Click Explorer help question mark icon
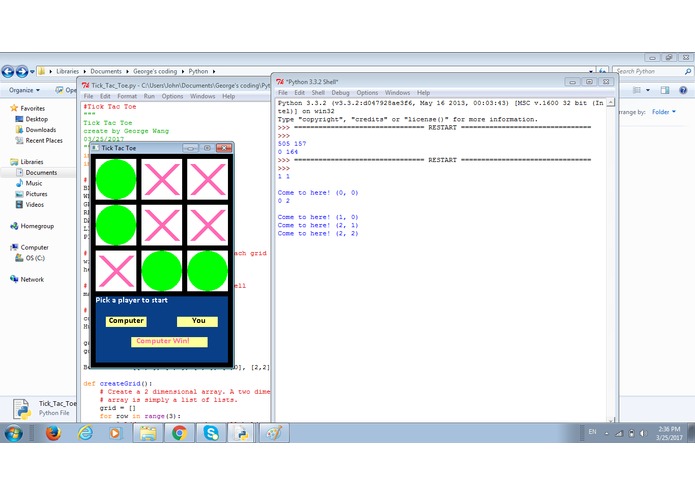The image size is (695, 494). (x=683, y=90)
